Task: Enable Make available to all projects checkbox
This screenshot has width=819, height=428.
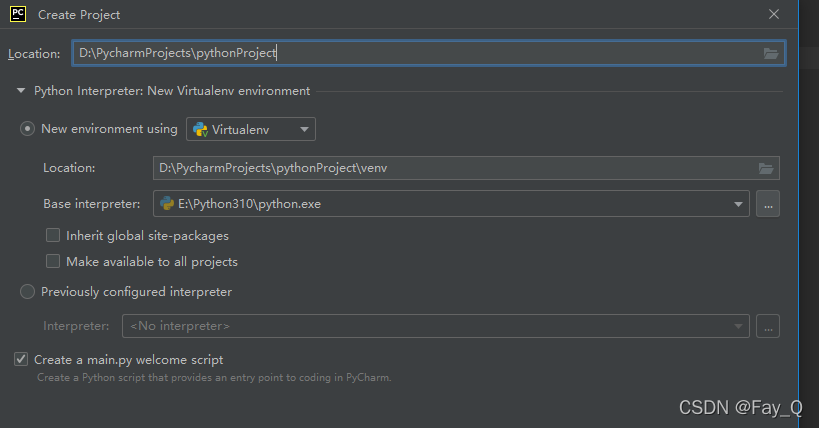Action: click(x=53, y=261)
